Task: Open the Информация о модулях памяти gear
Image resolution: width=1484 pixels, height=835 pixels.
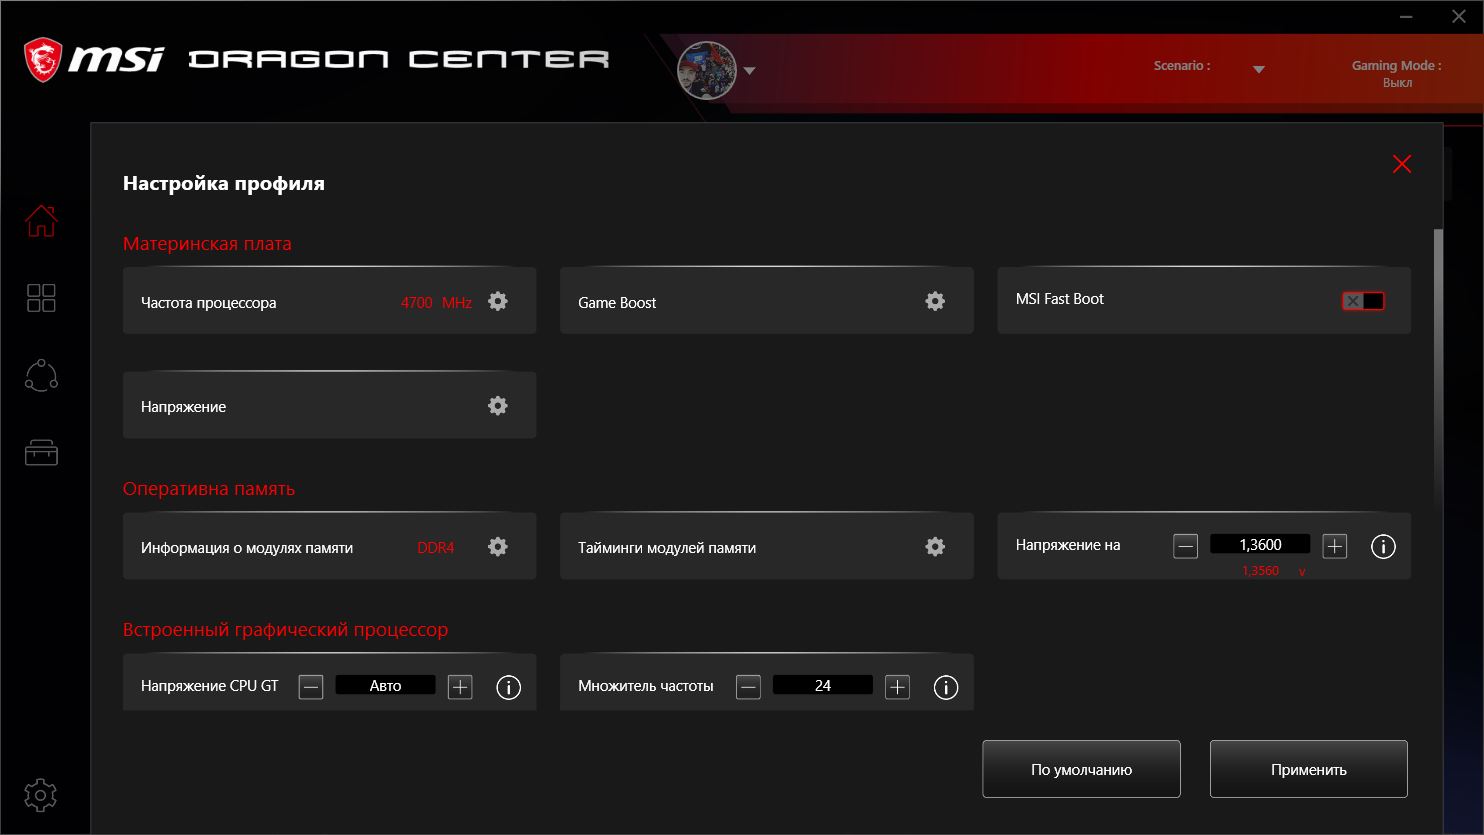Action: pyautogui.click(x=498, y=546)
